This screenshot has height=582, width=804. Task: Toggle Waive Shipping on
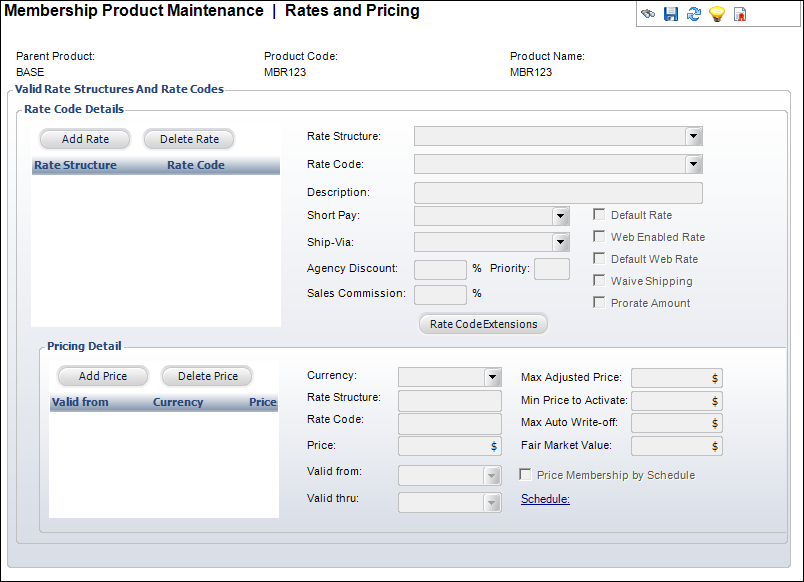pos(598,281)
